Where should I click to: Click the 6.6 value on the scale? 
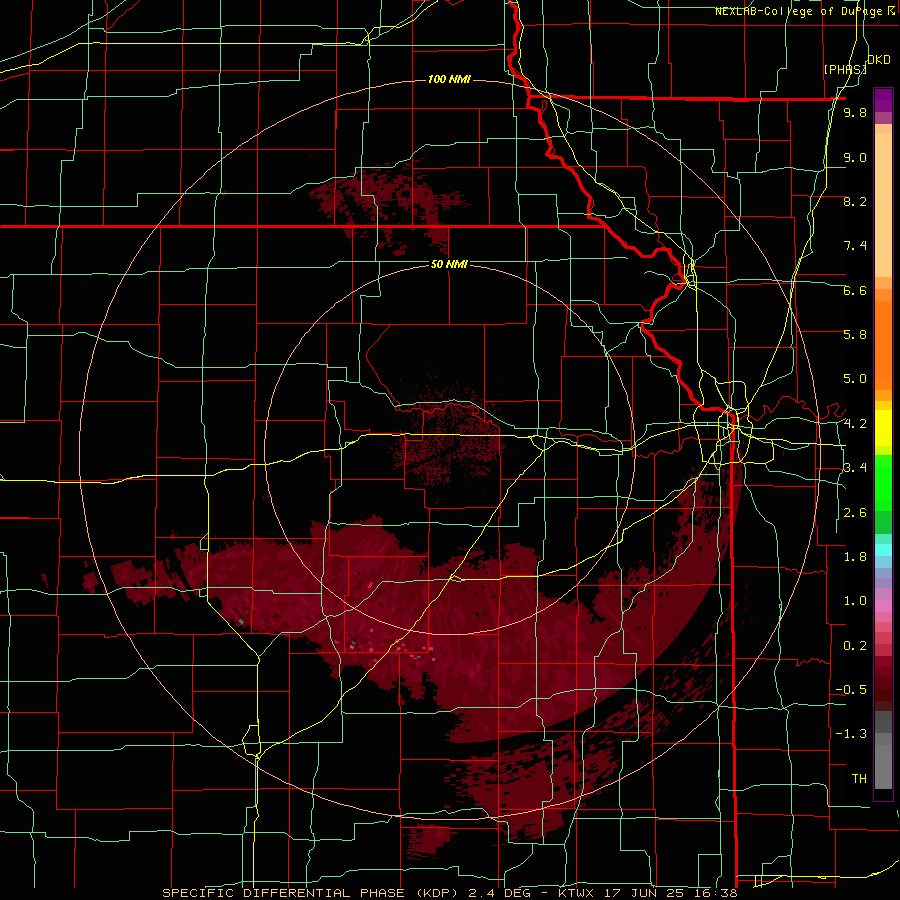tap(855, 290)
